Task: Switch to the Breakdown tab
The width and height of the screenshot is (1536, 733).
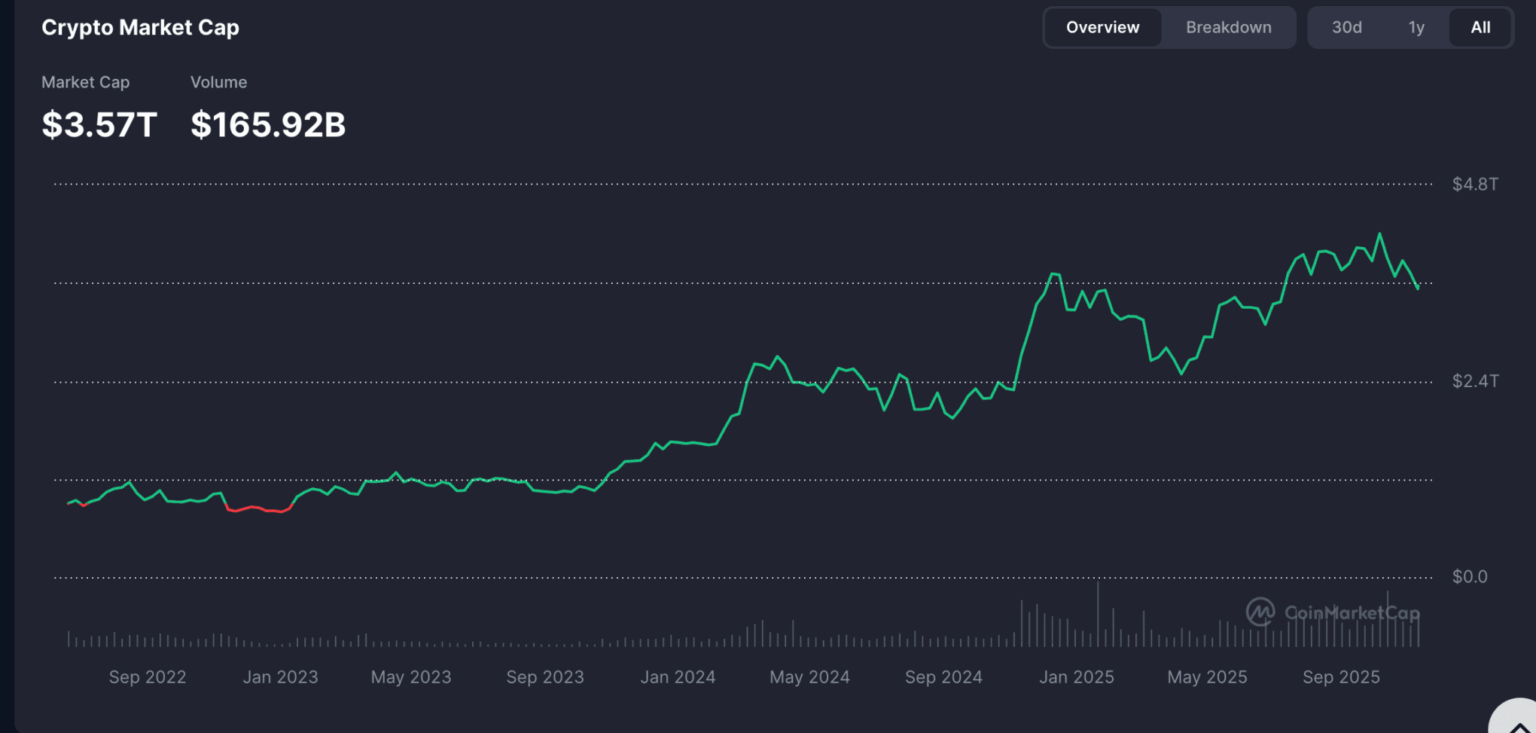Action: [x=1228, y=27]
